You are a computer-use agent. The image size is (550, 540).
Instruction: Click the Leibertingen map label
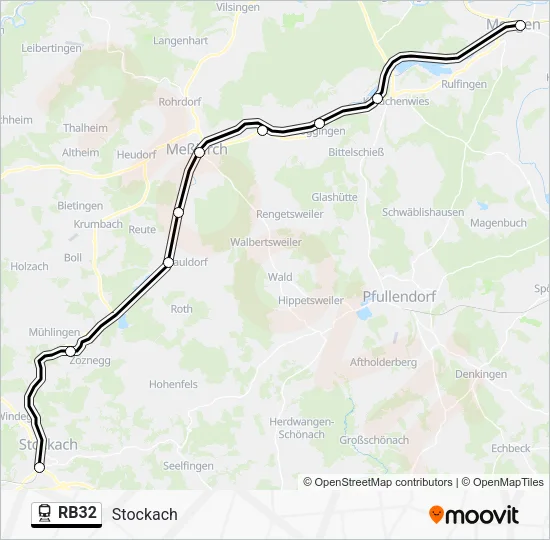point(51,48)
